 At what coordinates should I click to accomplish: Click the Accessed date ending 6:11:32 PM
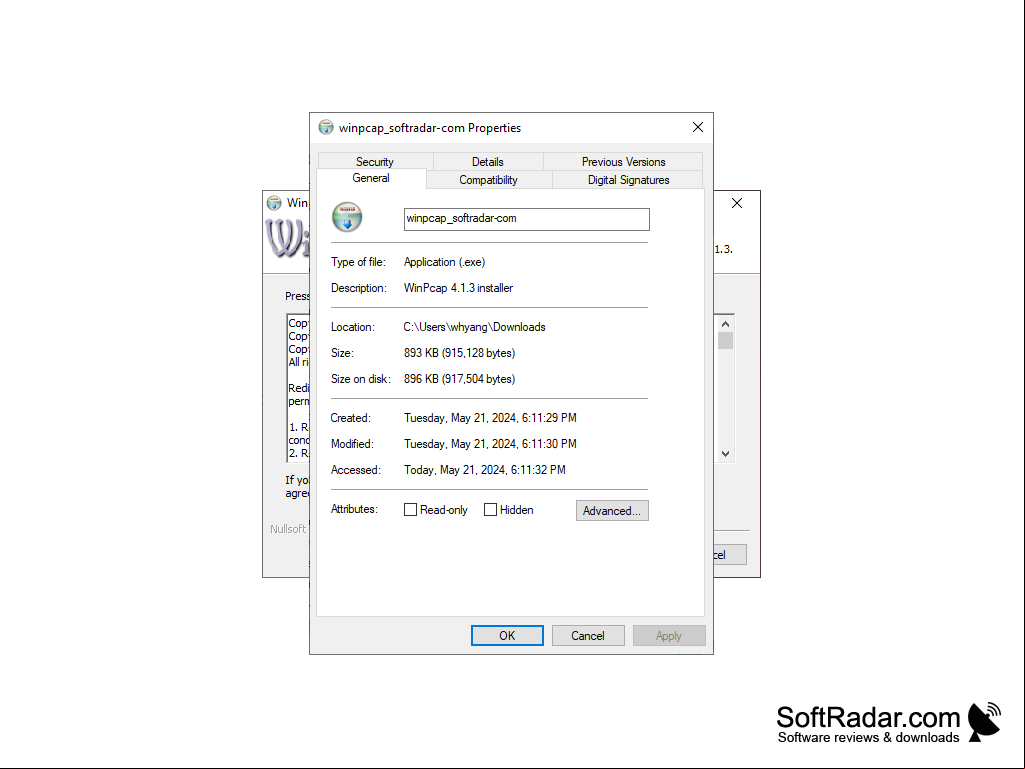tap(485, 470)
